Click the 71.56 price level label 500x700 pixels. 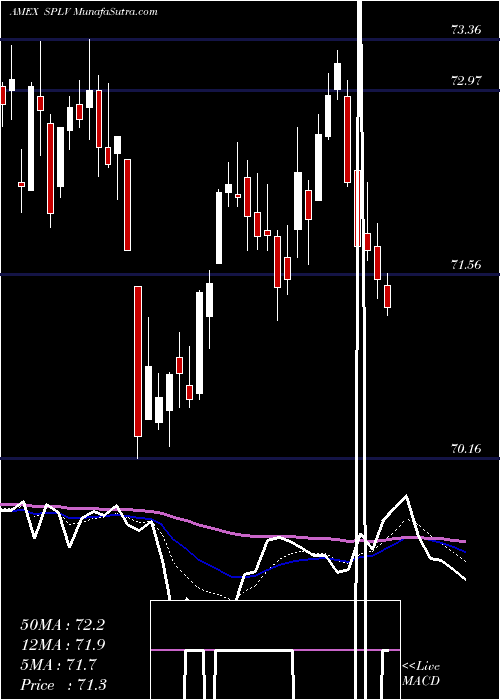466,265
